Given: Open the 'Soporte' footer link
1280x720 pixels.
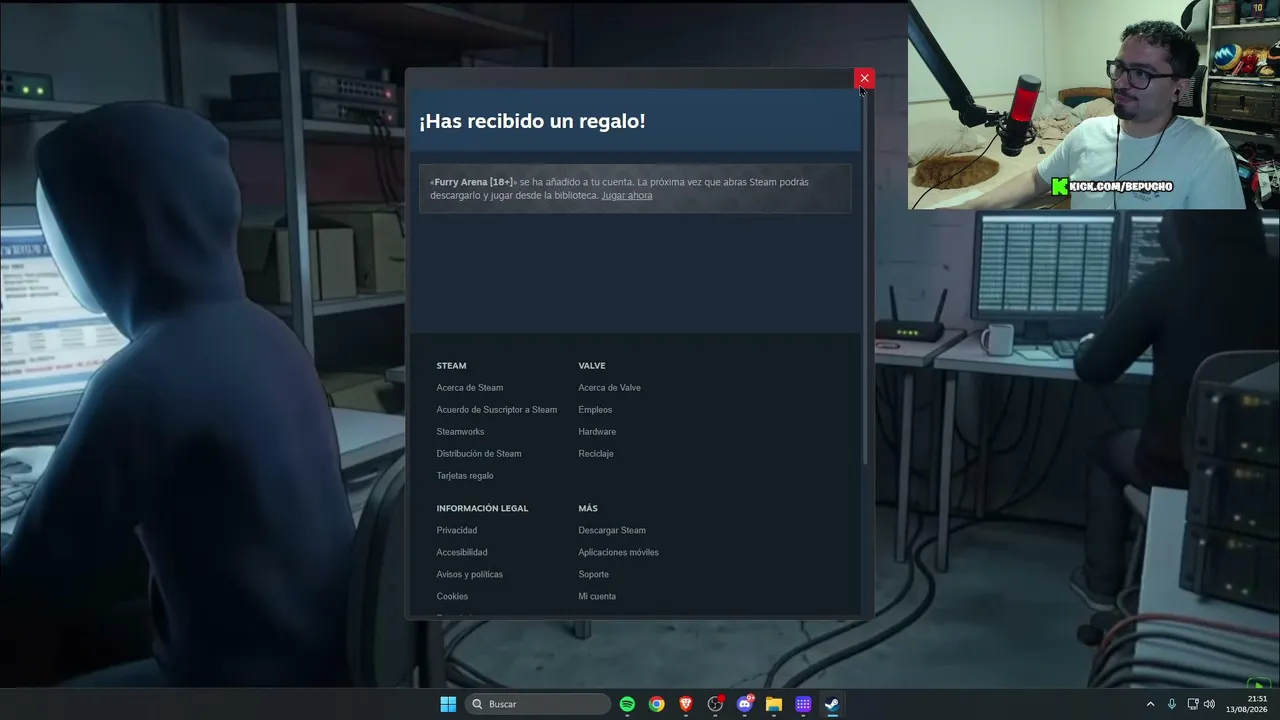Looking at the screenshot, I should coord(594,575).
